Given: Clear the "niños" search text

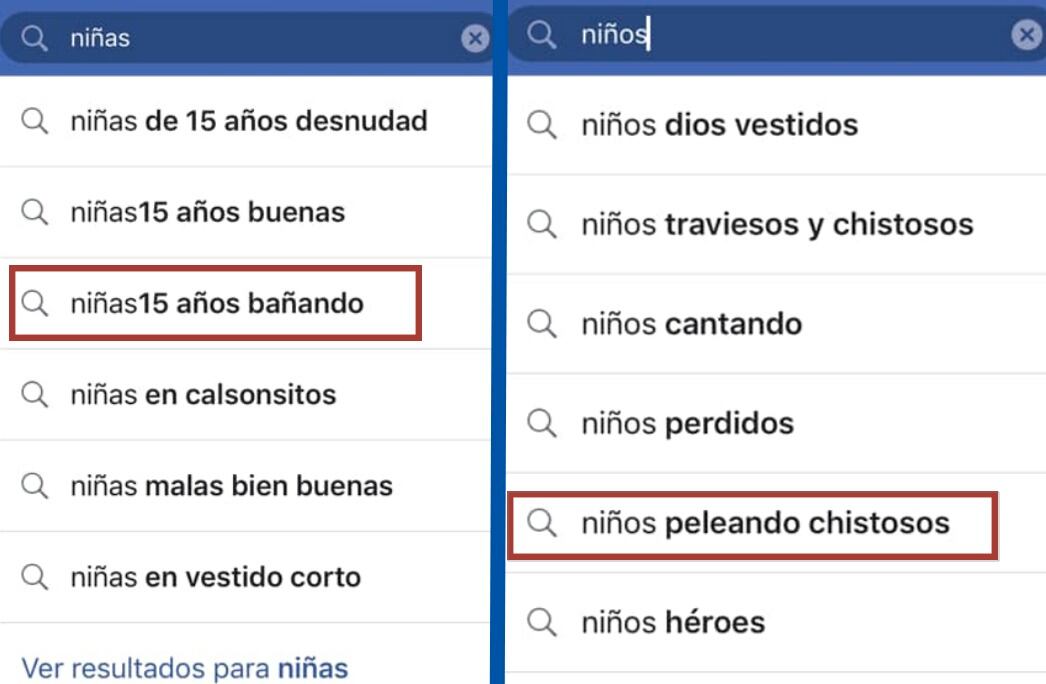Looking at the screenshot, I should pyautogui.click(x=1026, y=35).
